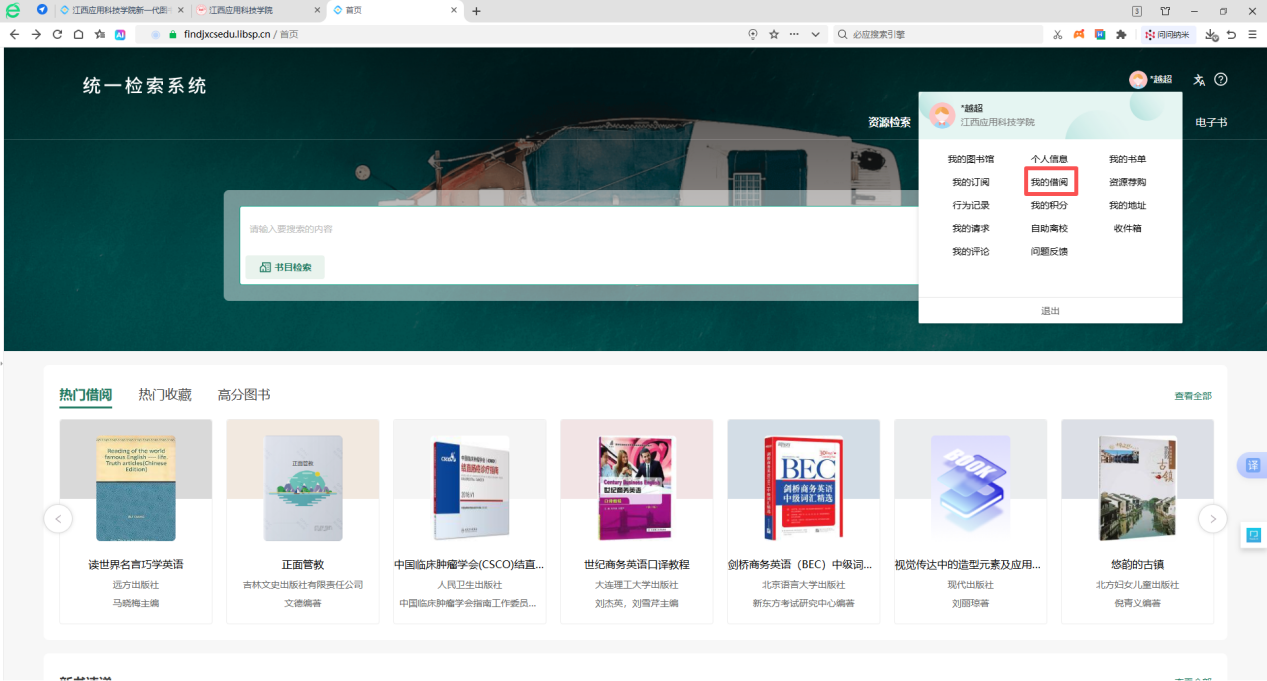Open the help question mark icon
1267x681 pixels.
[1221, 80]
